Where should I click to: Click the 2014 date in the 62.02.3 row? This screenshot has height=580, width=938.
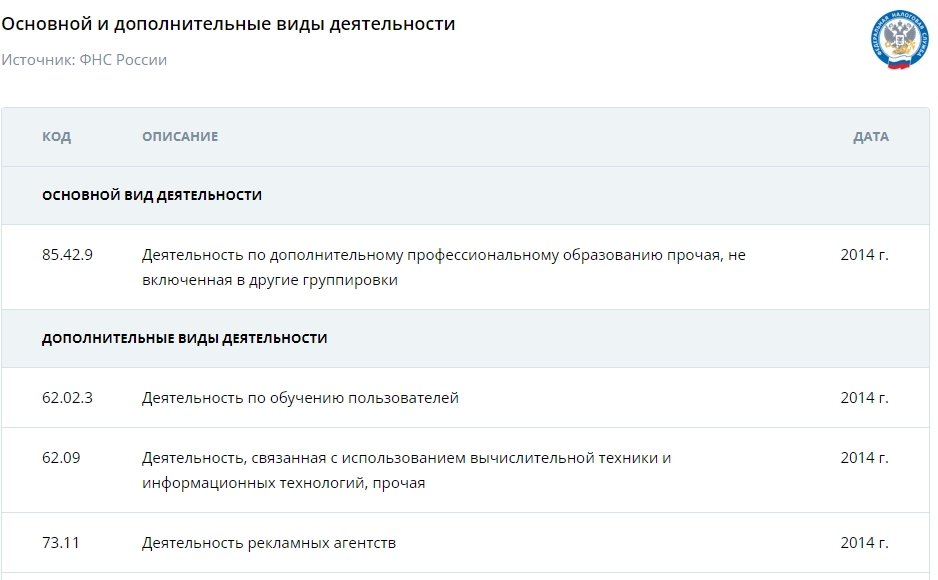click(864, 398)
